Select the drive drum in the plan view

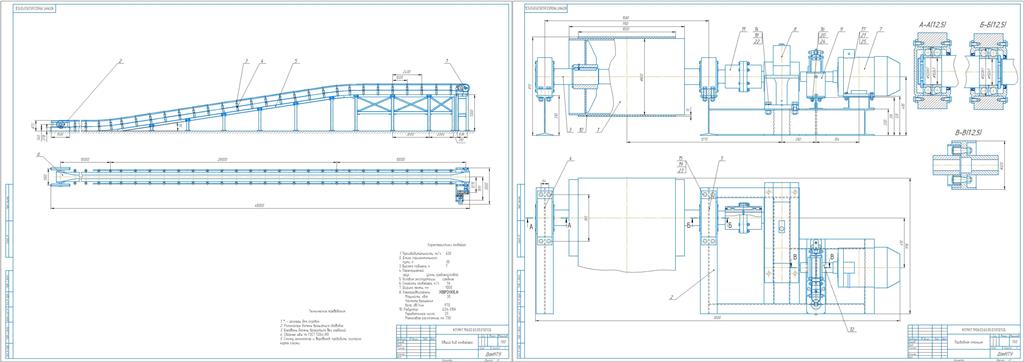point(626,224)
